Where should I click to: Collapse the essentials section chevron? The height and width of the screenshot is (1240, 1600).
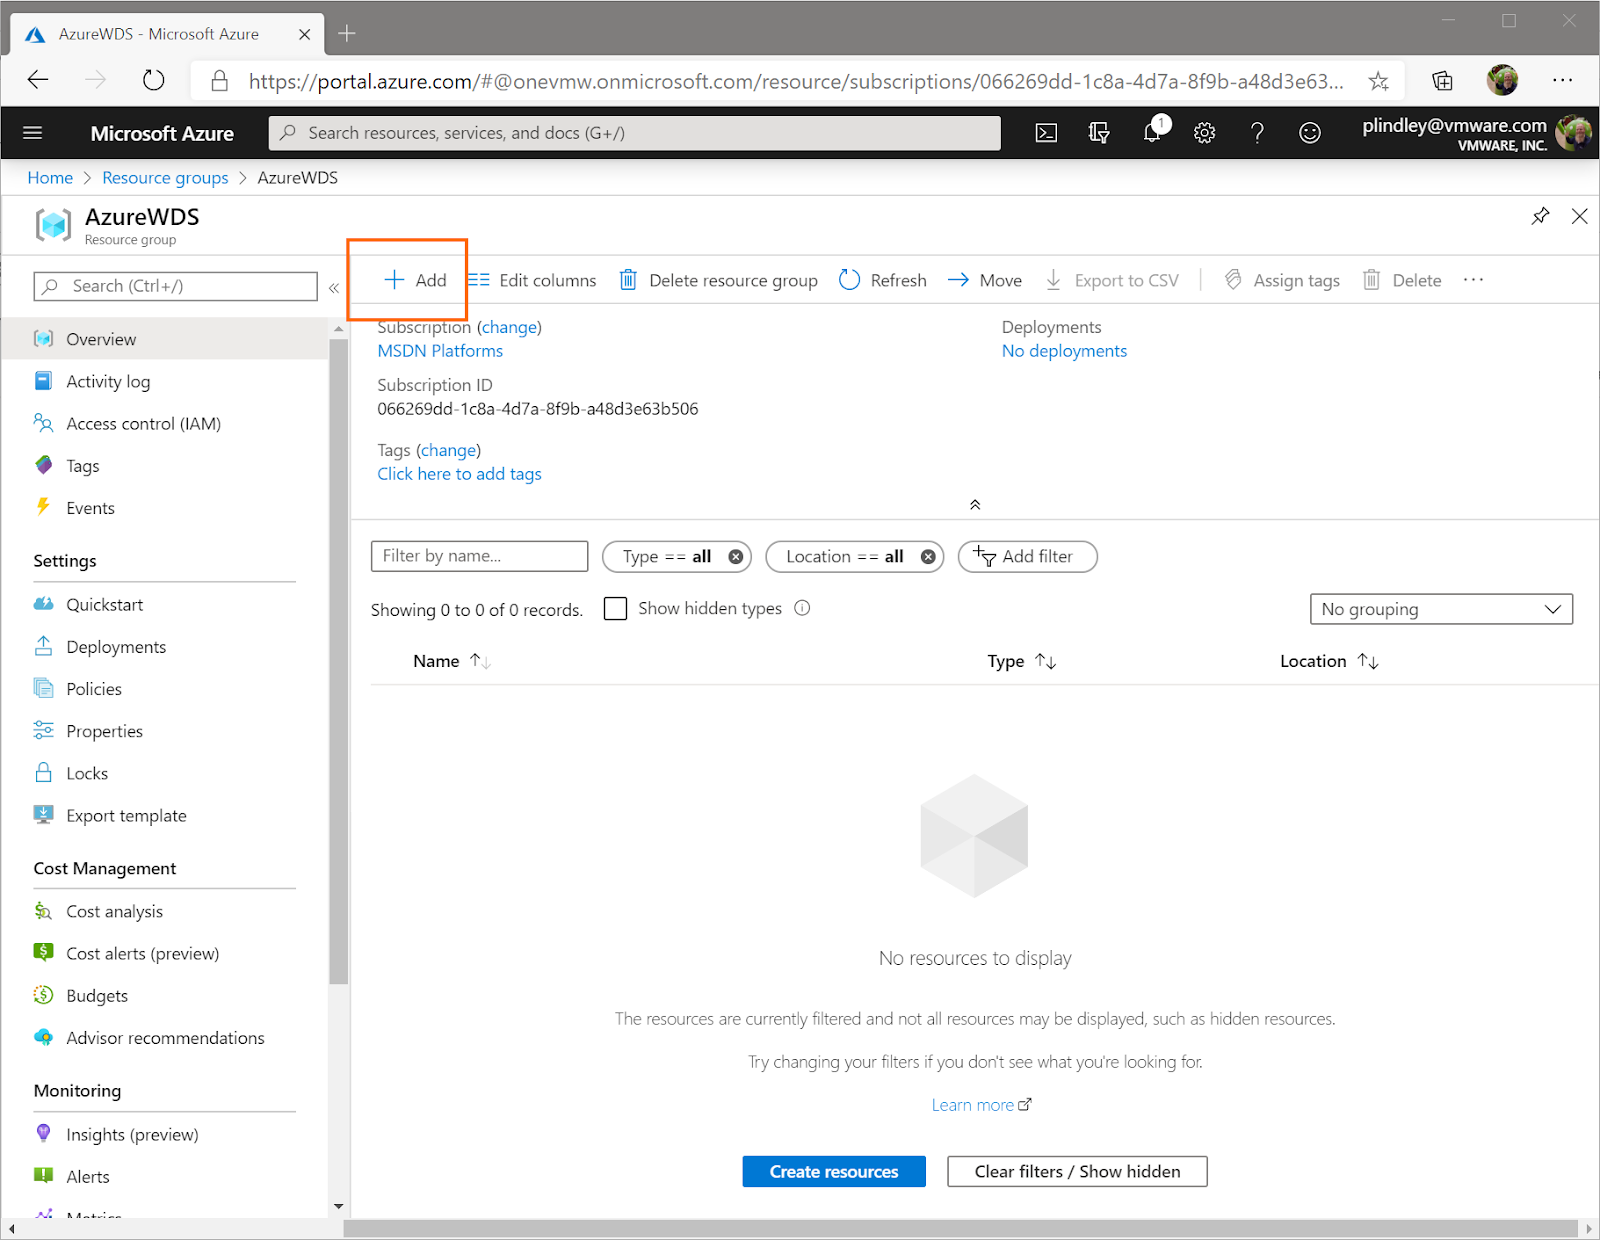click(975, 505)
